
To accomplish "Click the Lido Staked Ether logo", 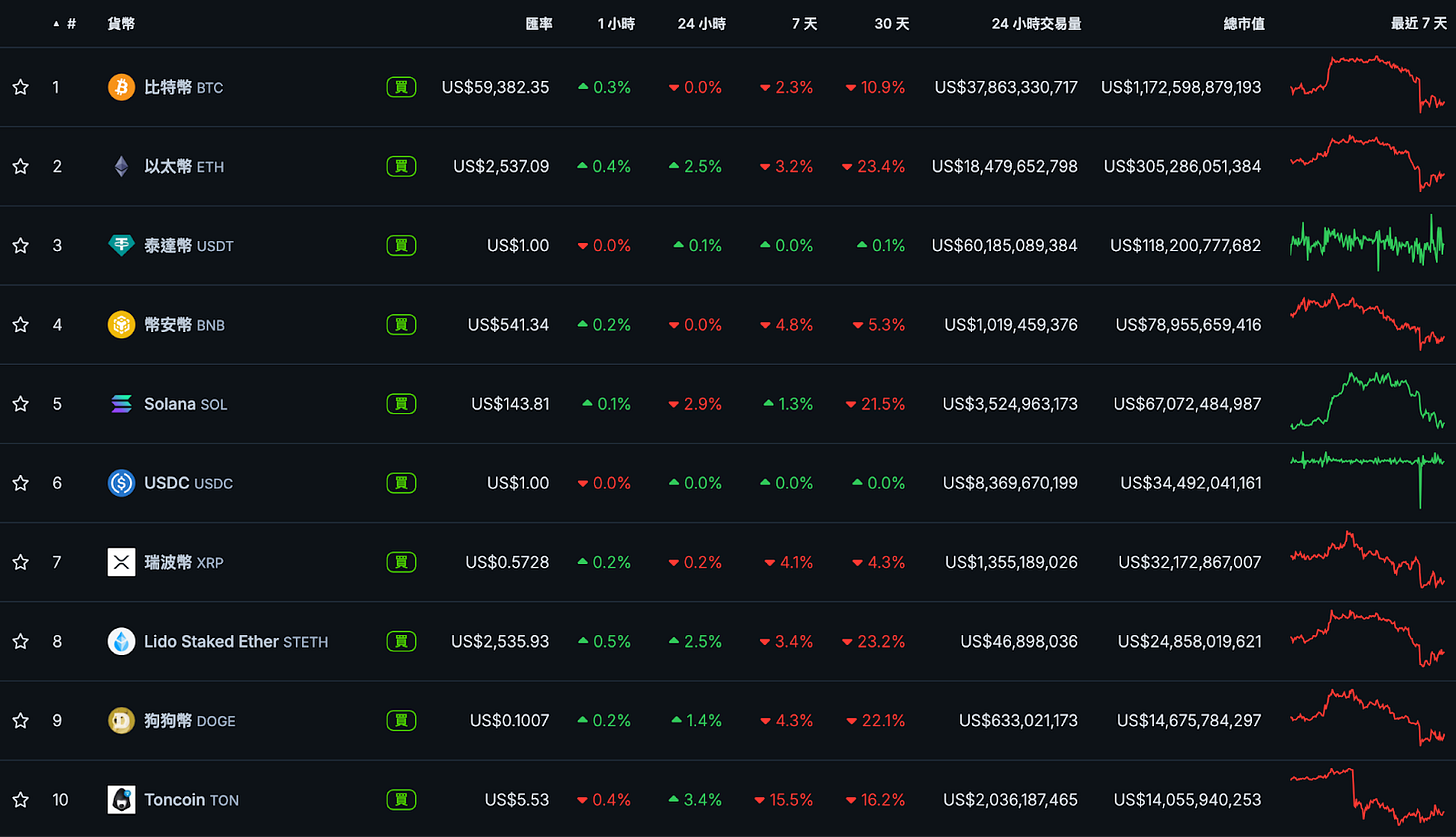I will coord(121,641).
